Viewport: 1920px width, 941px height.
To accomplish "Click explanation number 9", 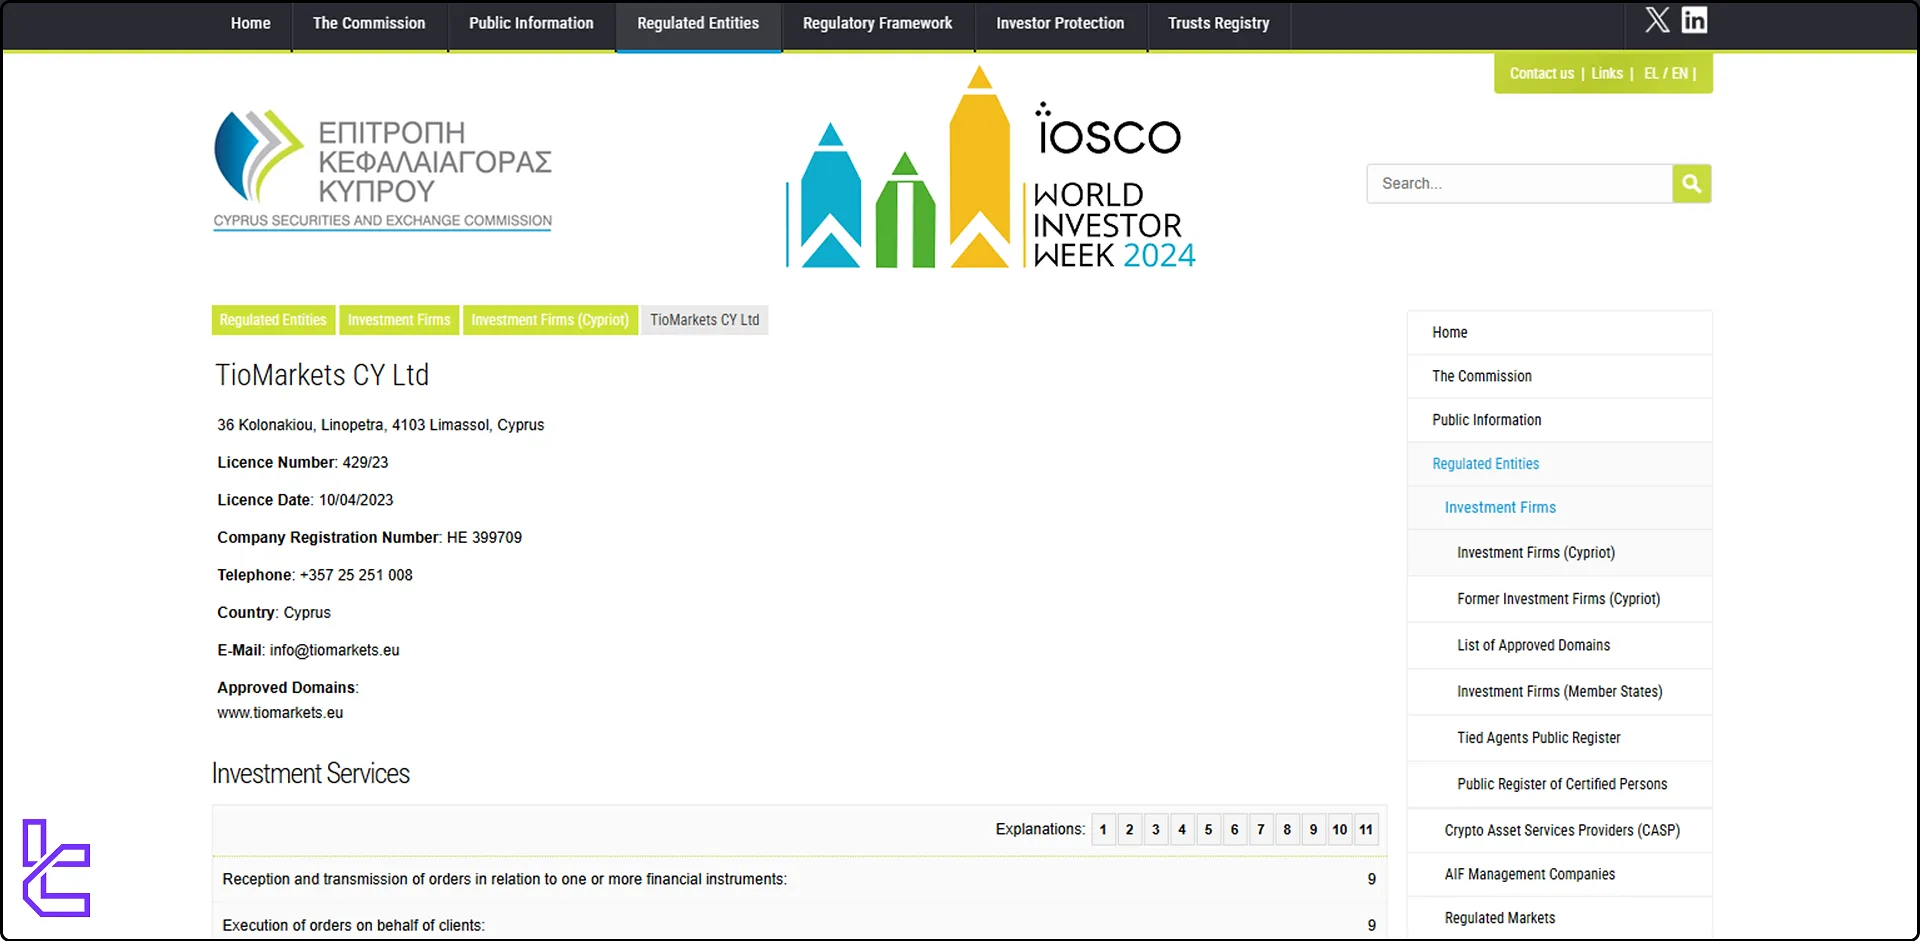I will tap(1313, 830).
